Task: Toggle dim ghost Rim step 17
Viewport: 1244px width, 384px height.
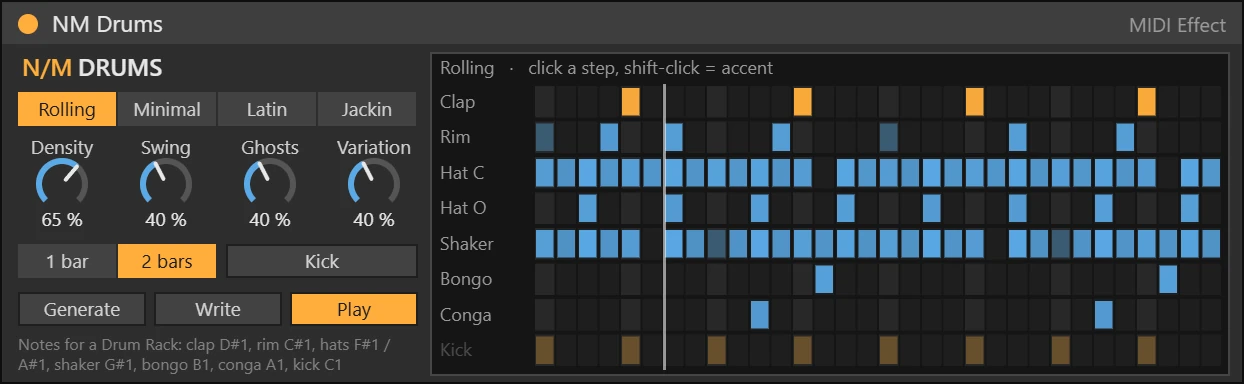Action: coord(889,137)
